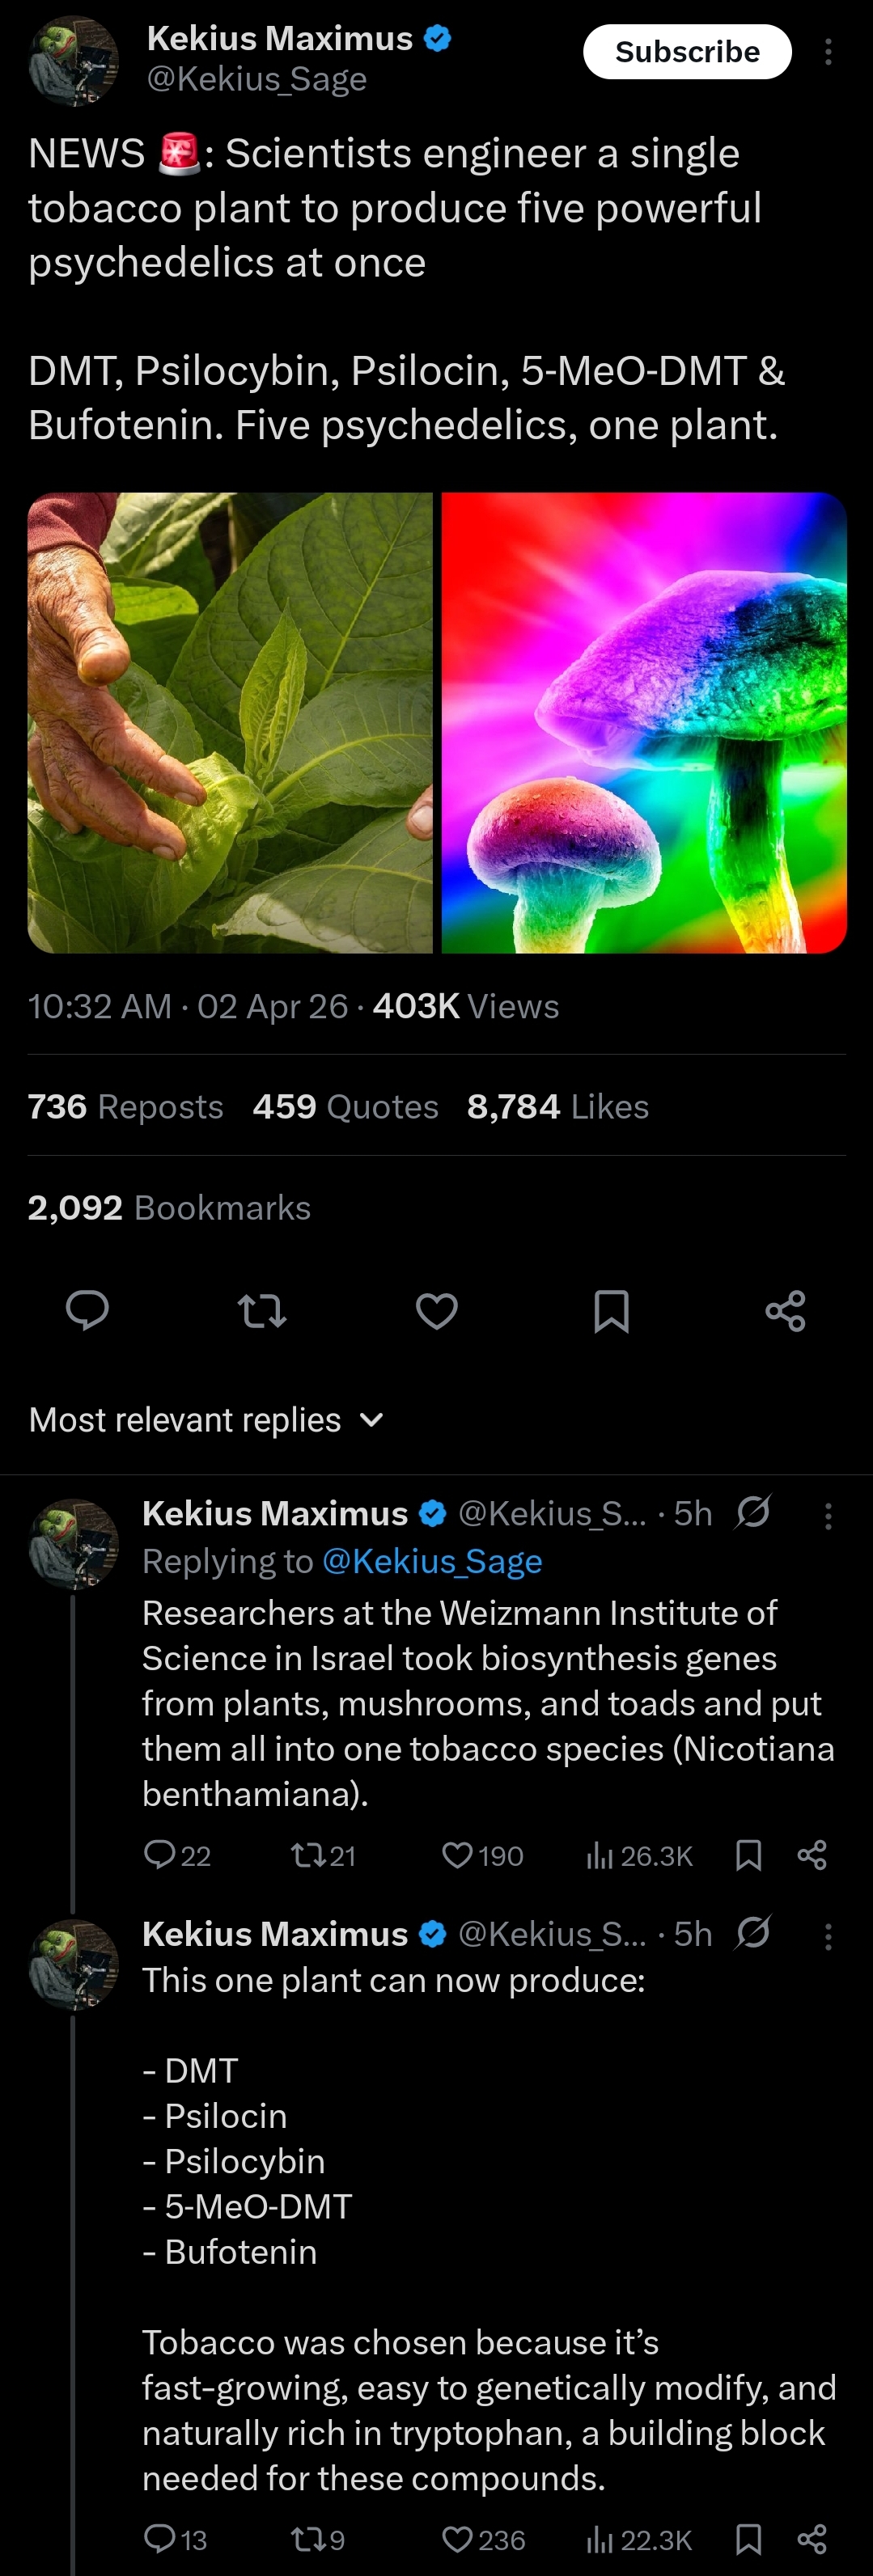Open more options on the Weizmann reply

tap(828, 1517)
